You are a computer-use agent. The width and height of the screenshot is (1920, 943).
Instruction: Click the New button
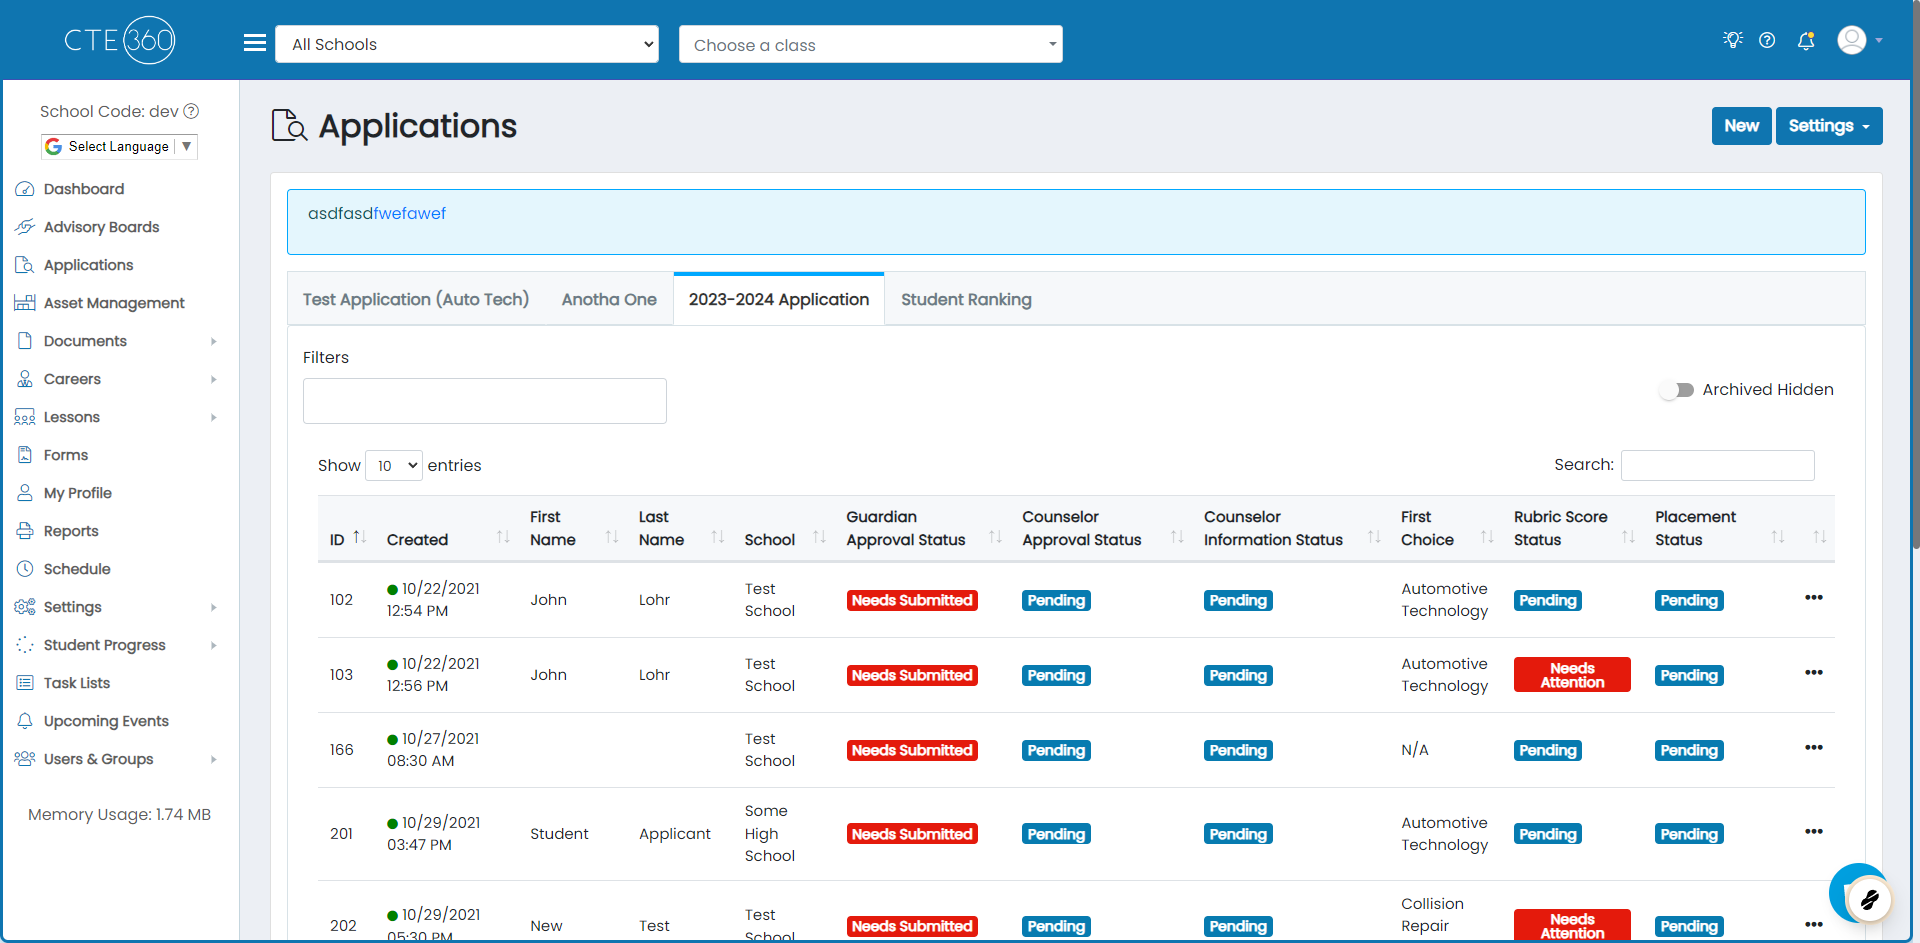click(x=1741, y=126)
